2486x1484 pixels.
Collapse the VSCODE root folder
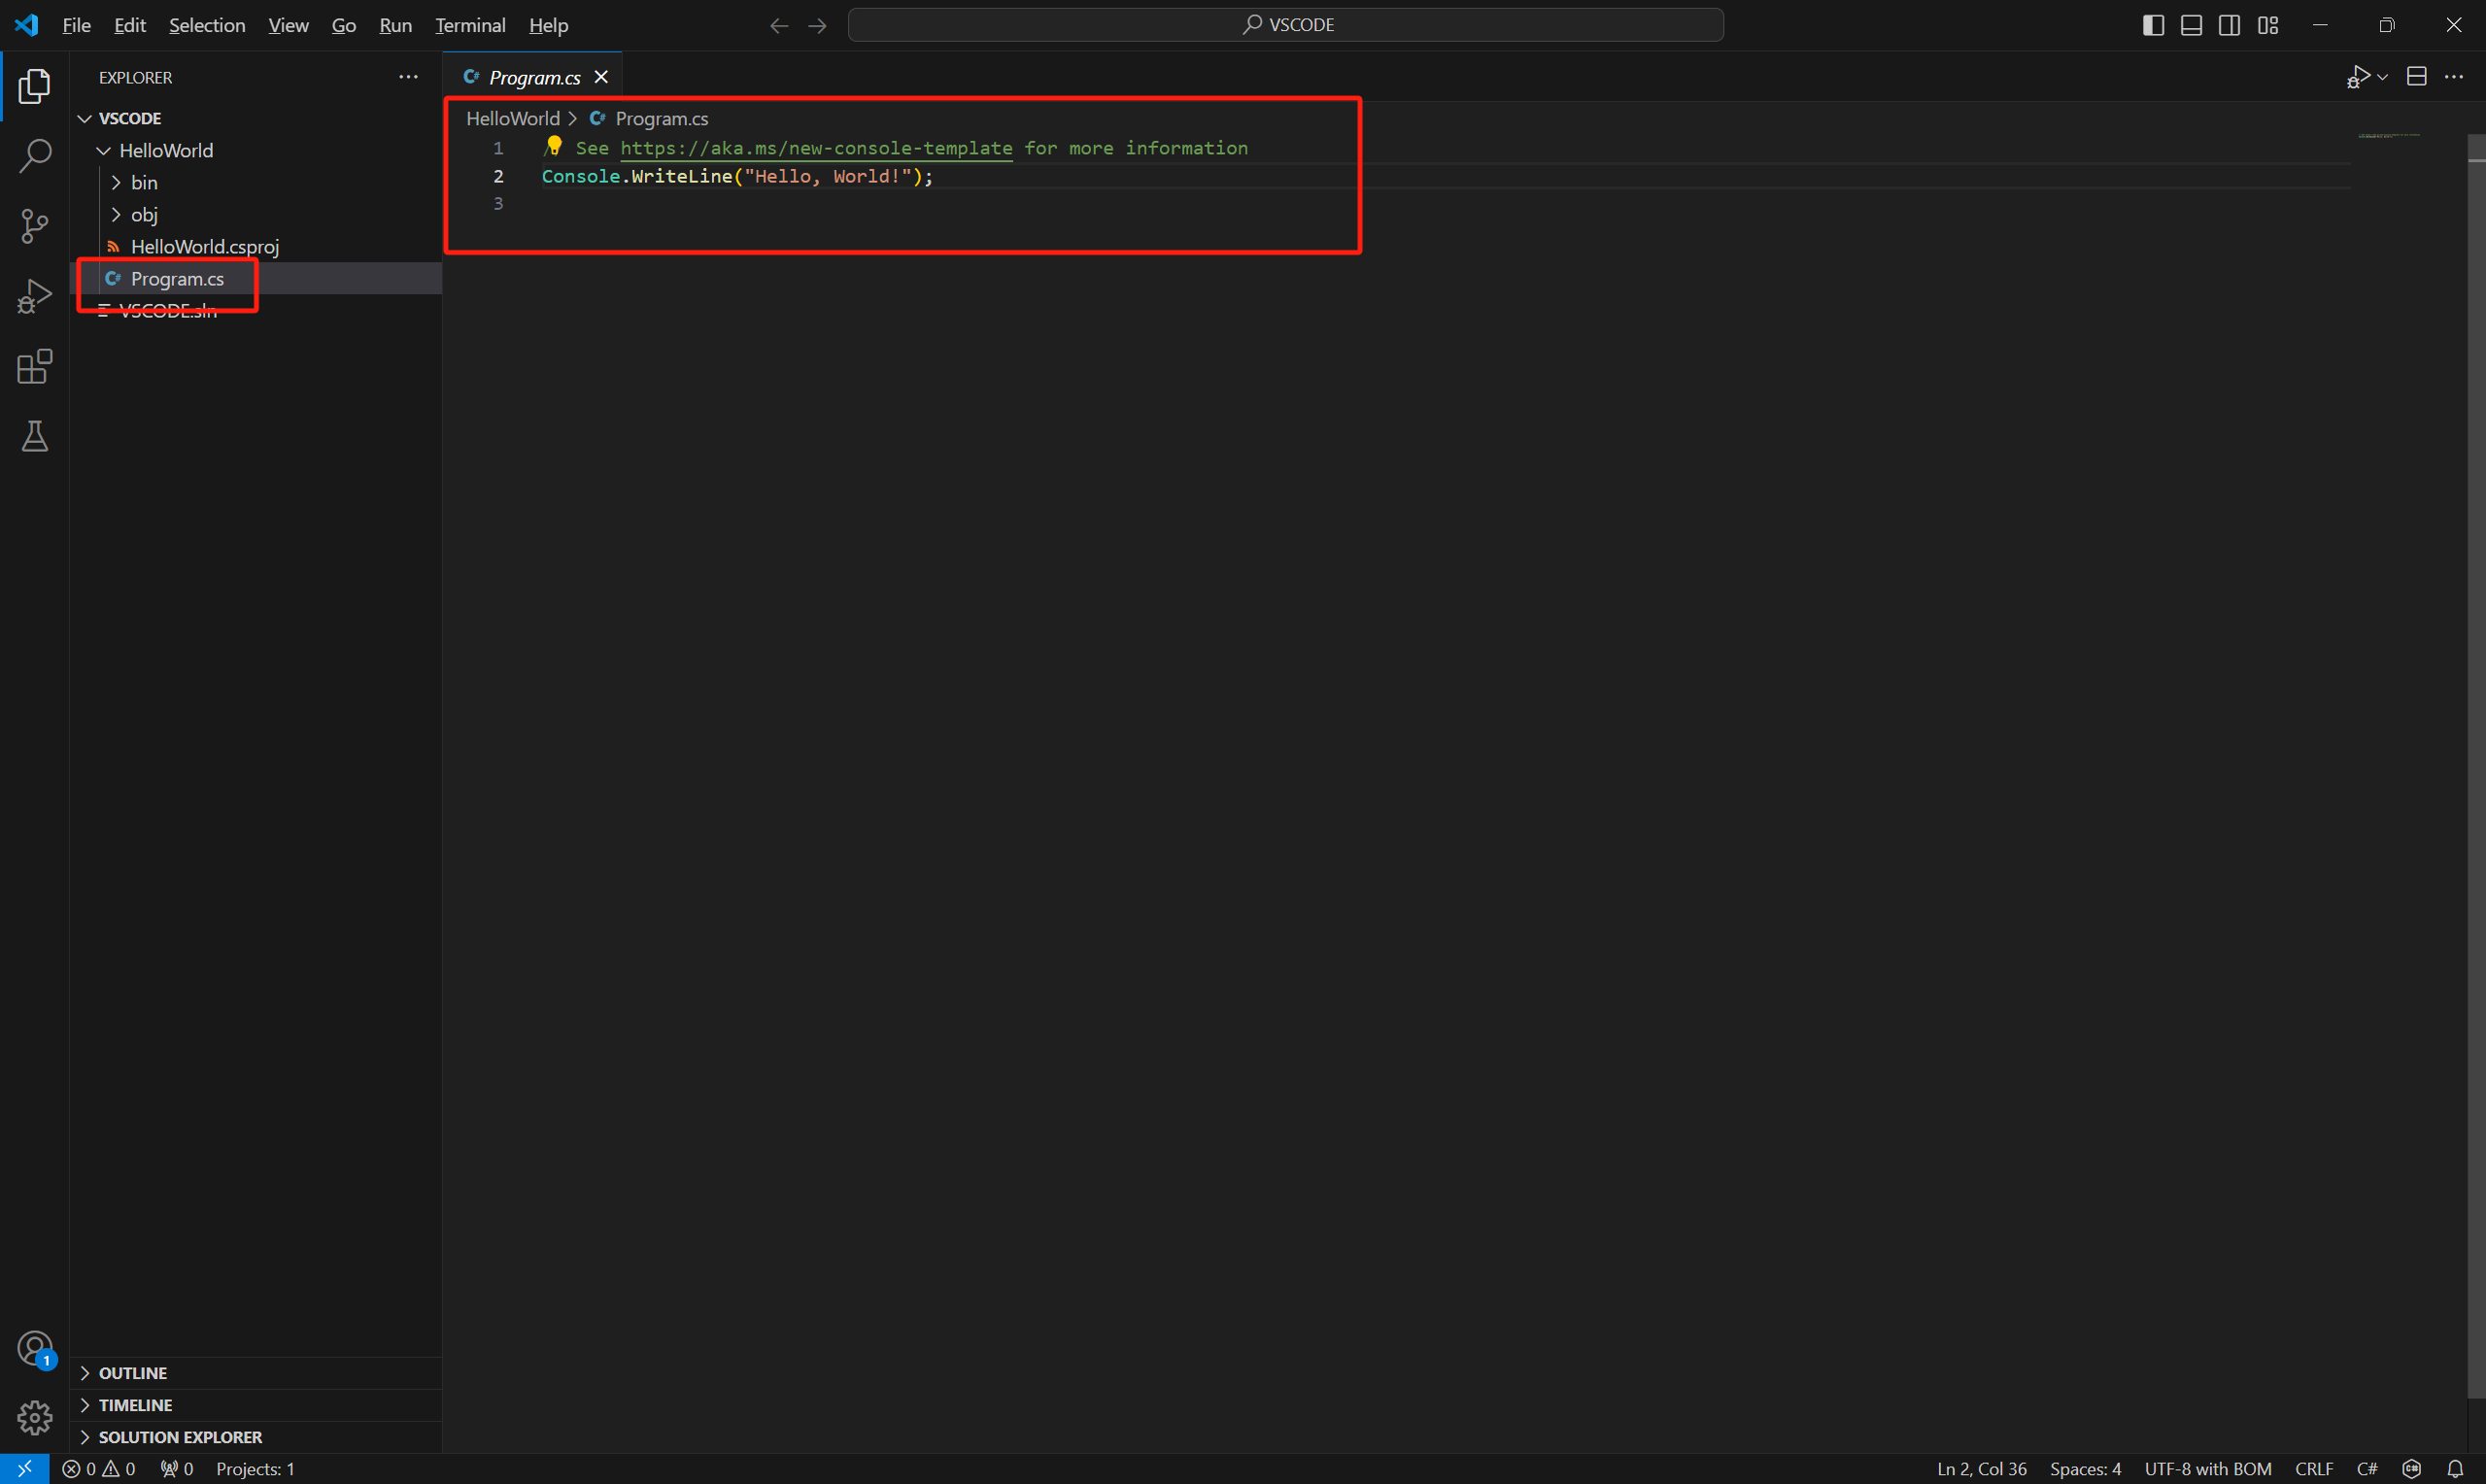click(x=256, y=118)
